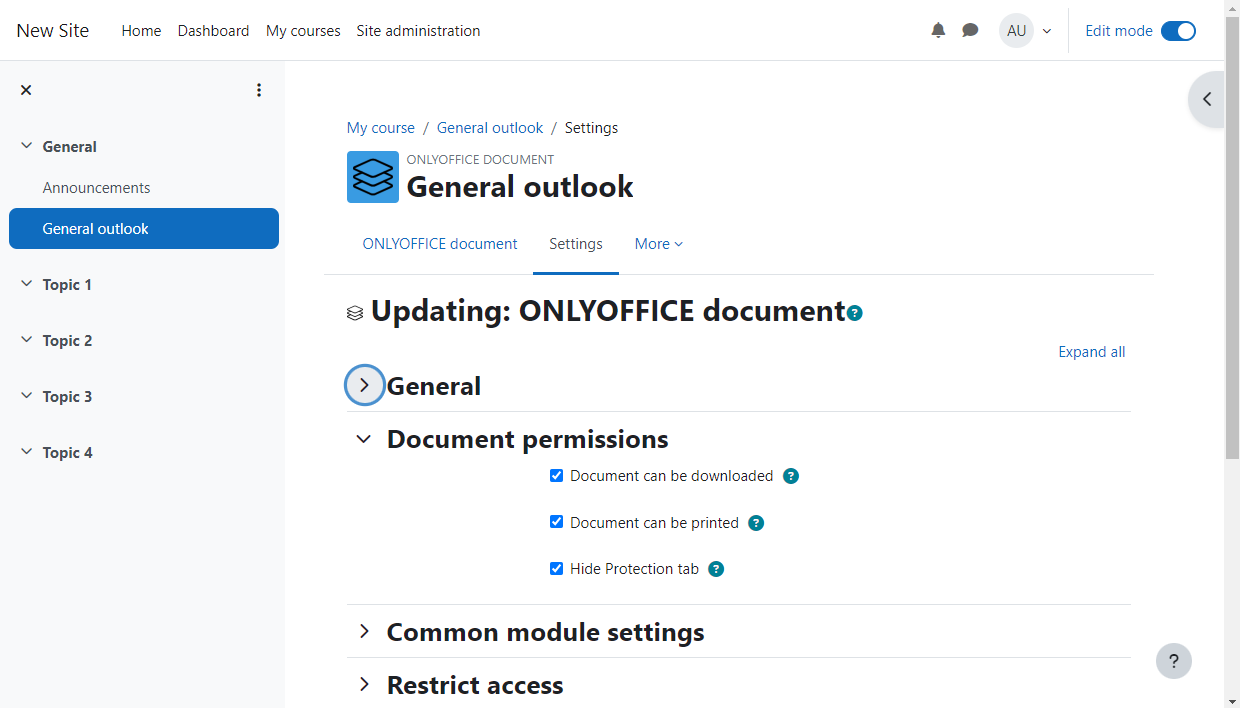Open the notifications bell
The width and height of the screenshot is (1240, 708).
coord(938,30)
